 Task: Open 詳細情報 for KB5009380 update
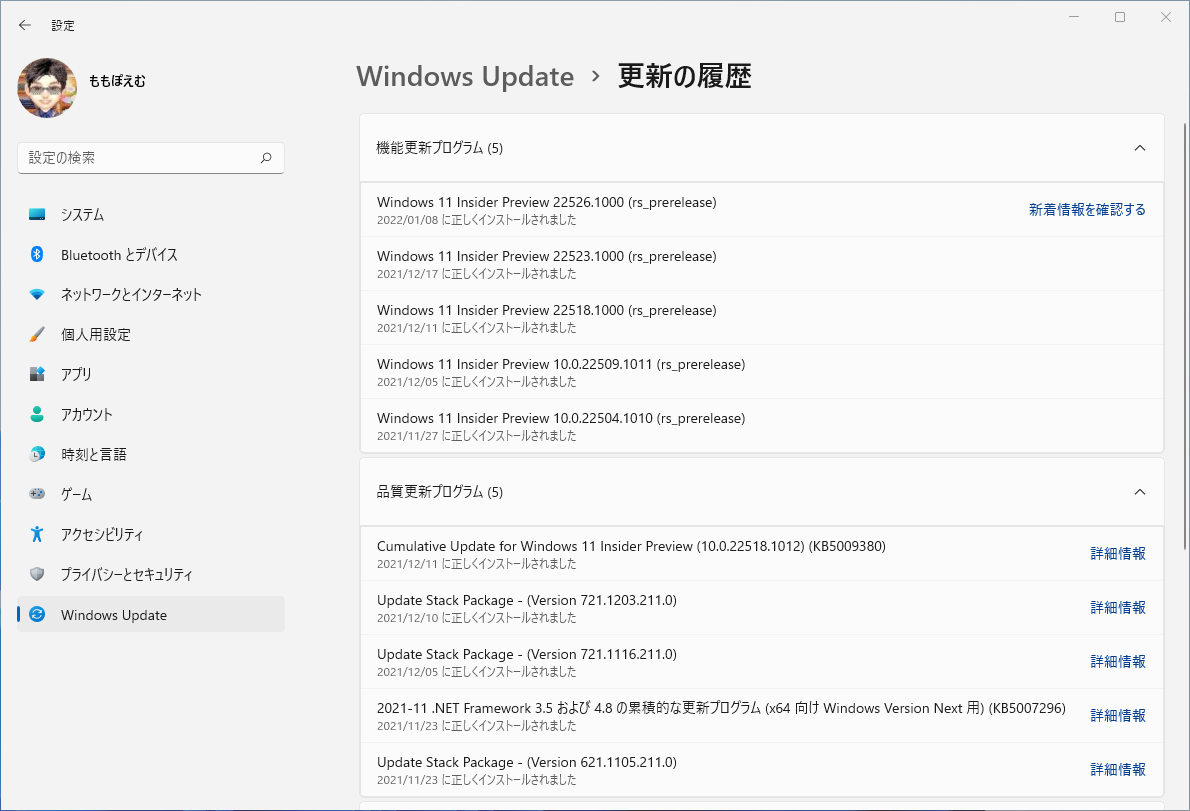coord(1118,554)
